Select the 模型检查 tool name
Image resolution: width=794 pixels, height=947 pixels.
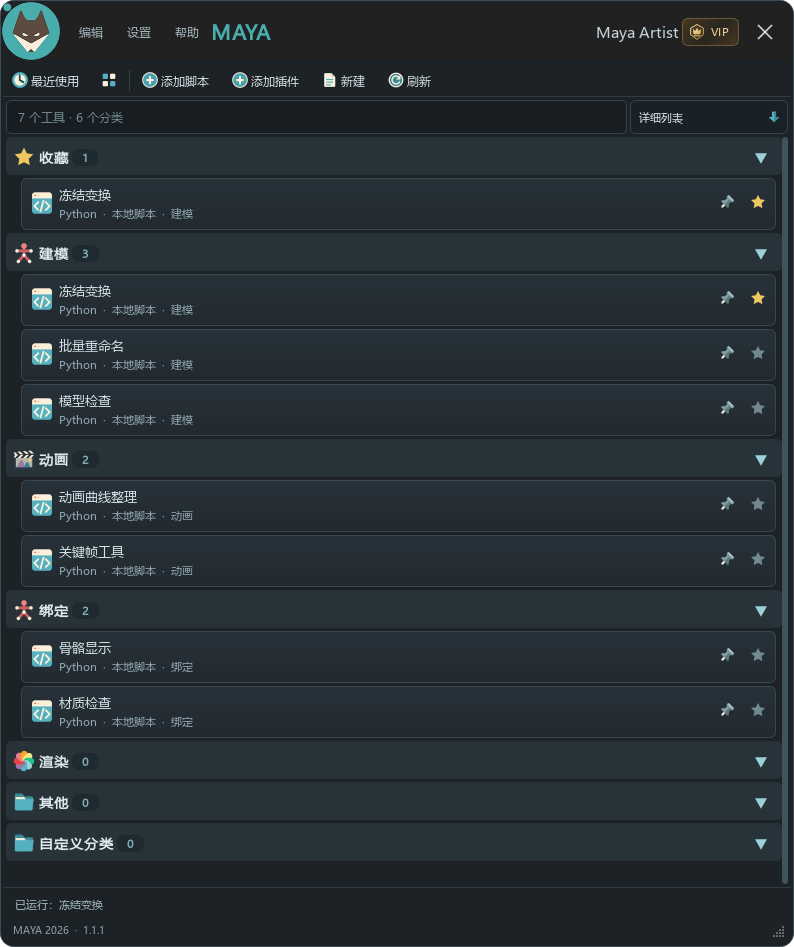tap(85, 401)
